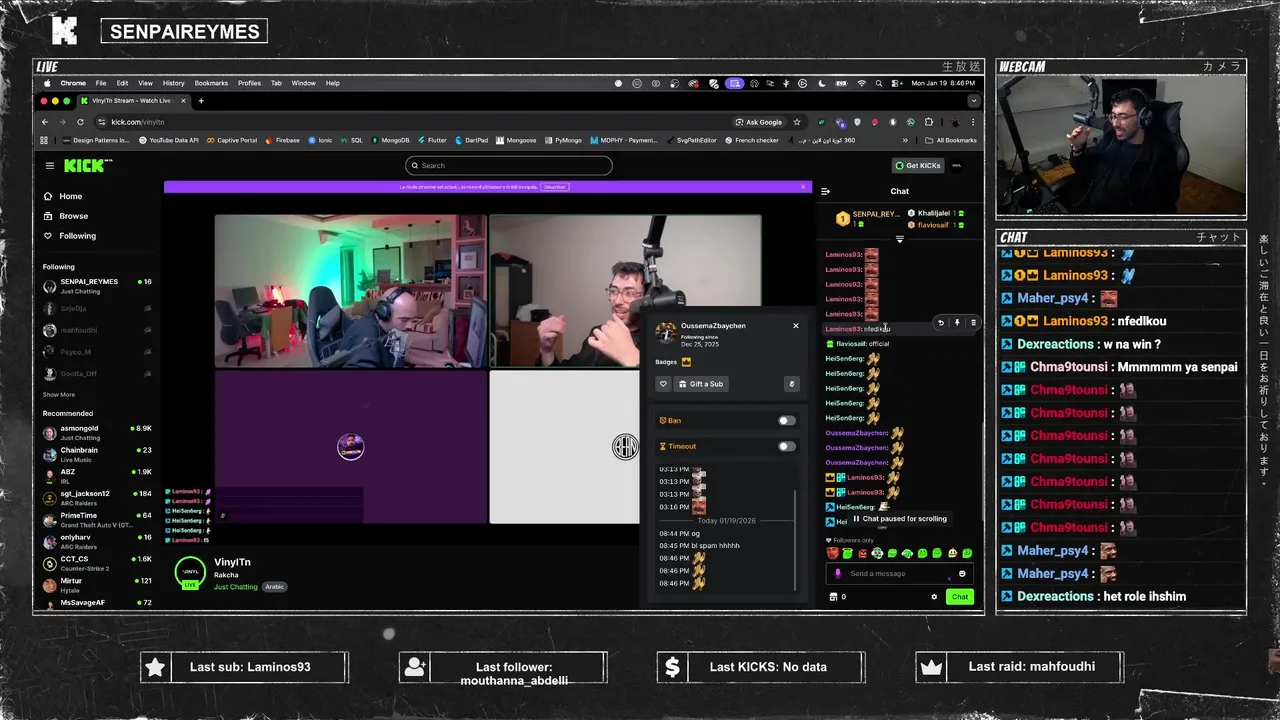Screen dimensions: 1280x720
Task: Open the Chrome Bookmarks menu
Action: [x=211, y=83]
